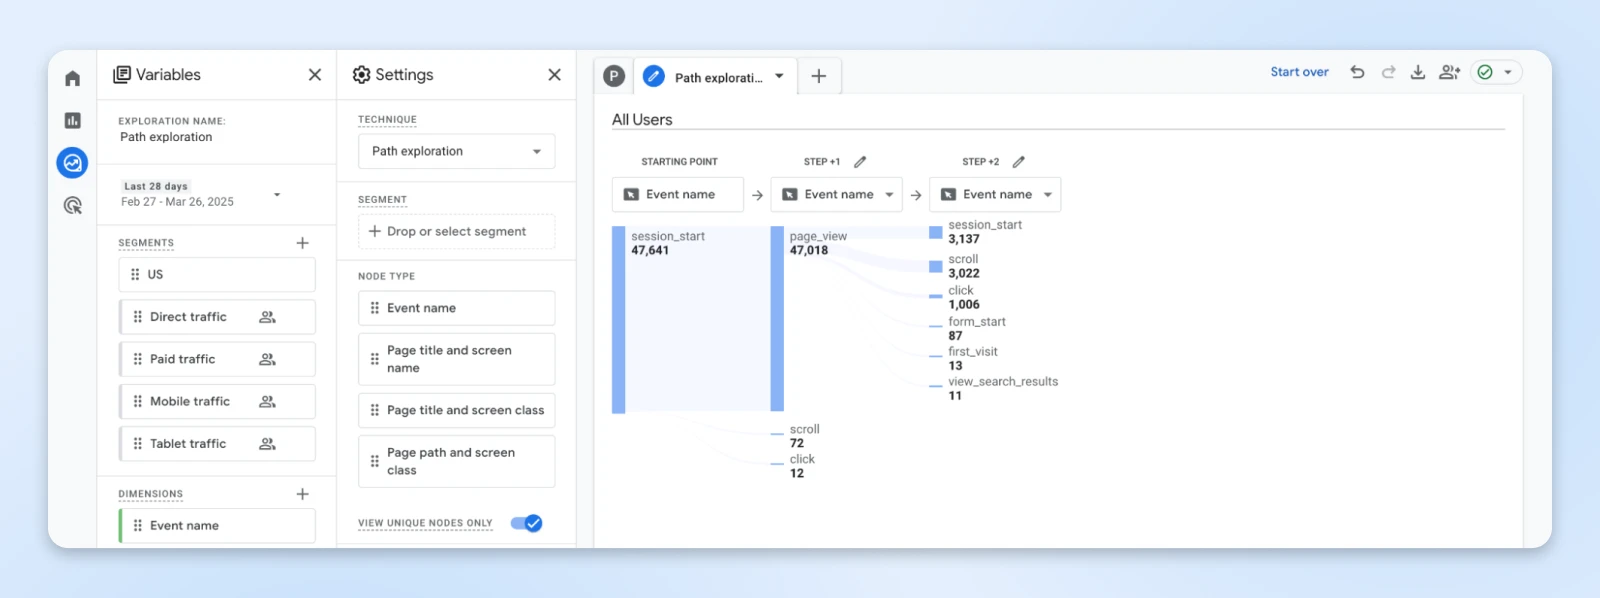Screen dimensions: 1600x598
Task: Click the undo arrow icon
Action: pos(1357,72)
